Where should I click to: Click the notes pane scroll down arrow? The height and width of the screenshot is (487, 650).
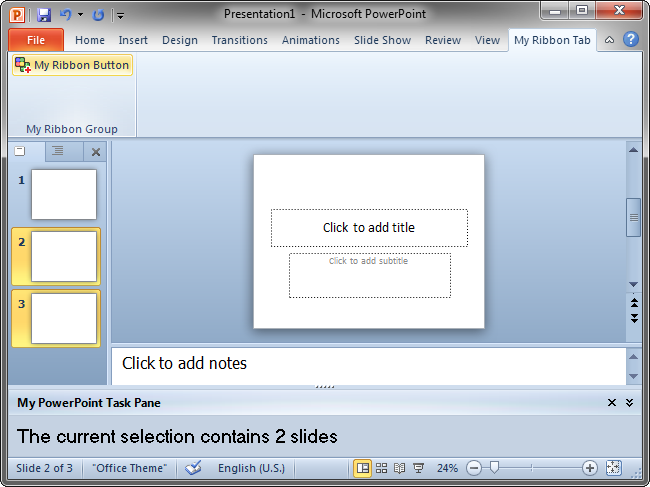633,376
